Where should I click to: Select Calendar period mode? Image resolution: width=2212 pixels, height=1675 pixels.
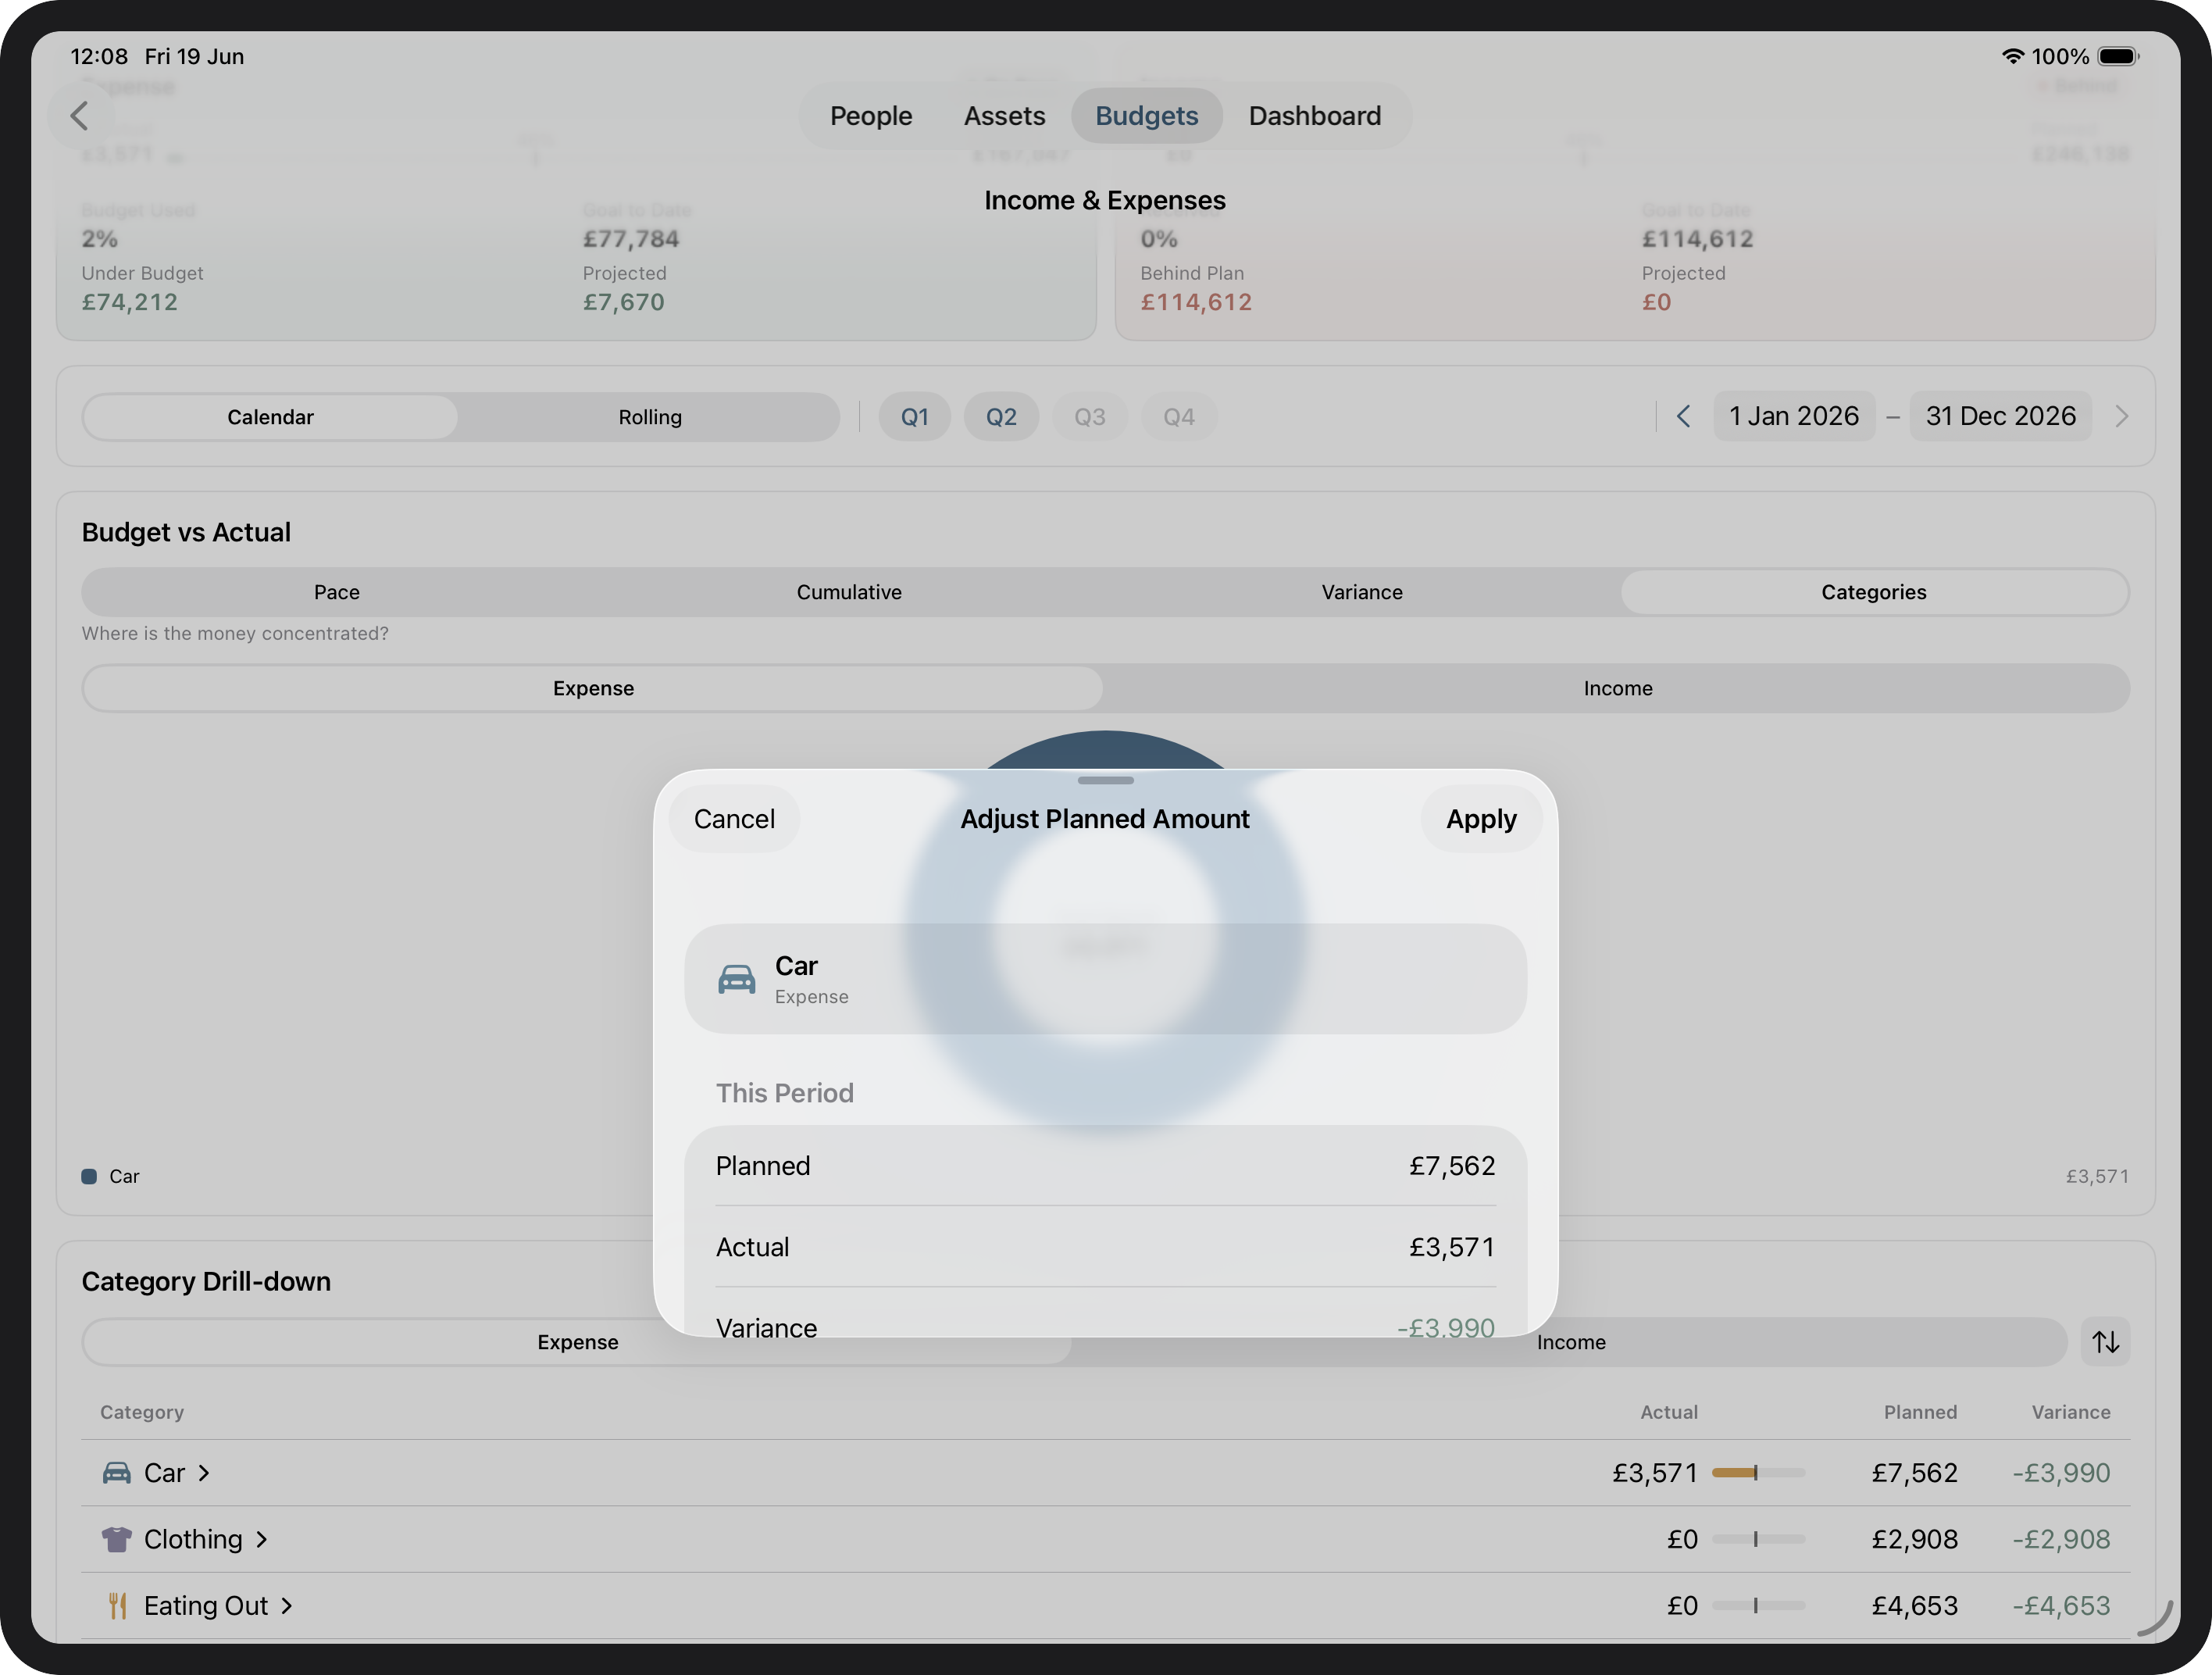pos(270,417)
